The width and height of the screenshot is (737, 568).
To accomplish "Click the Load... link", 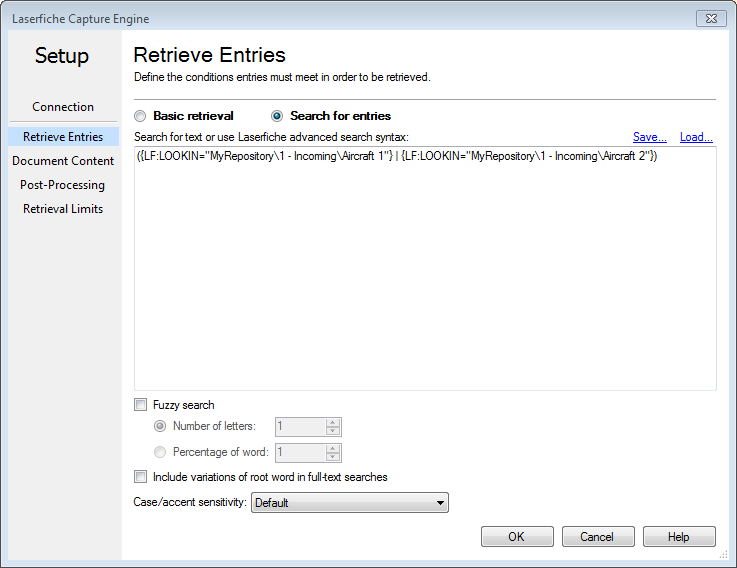I will [x=696, y=137].
